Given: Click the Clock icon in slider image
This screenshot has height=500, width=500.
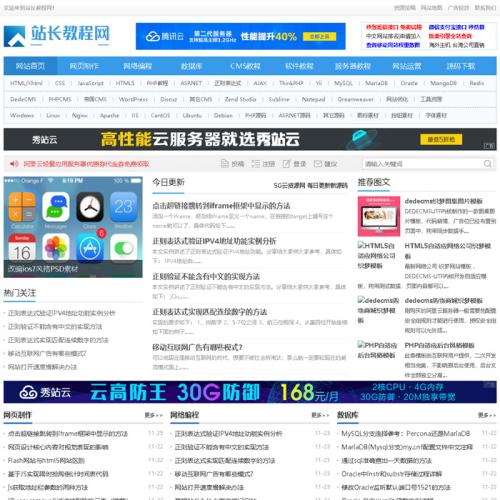Looking at the screenshot, I should click(90, 207).
